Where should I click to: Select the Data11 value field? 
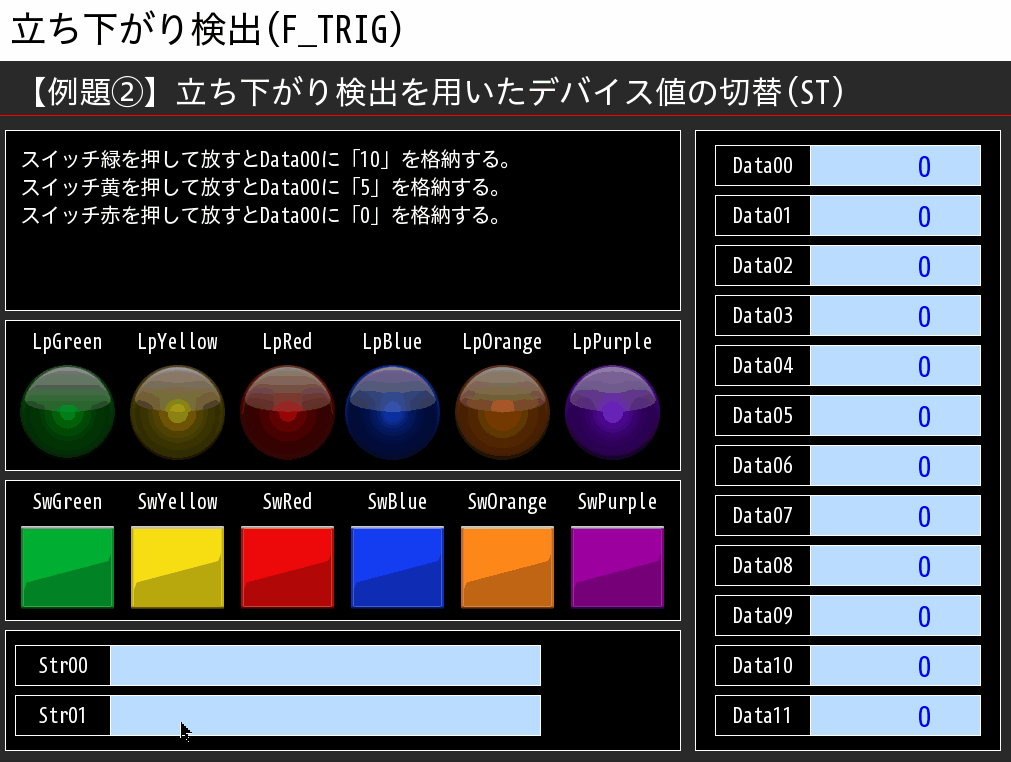pyautogui.click(x=895, y=716)
